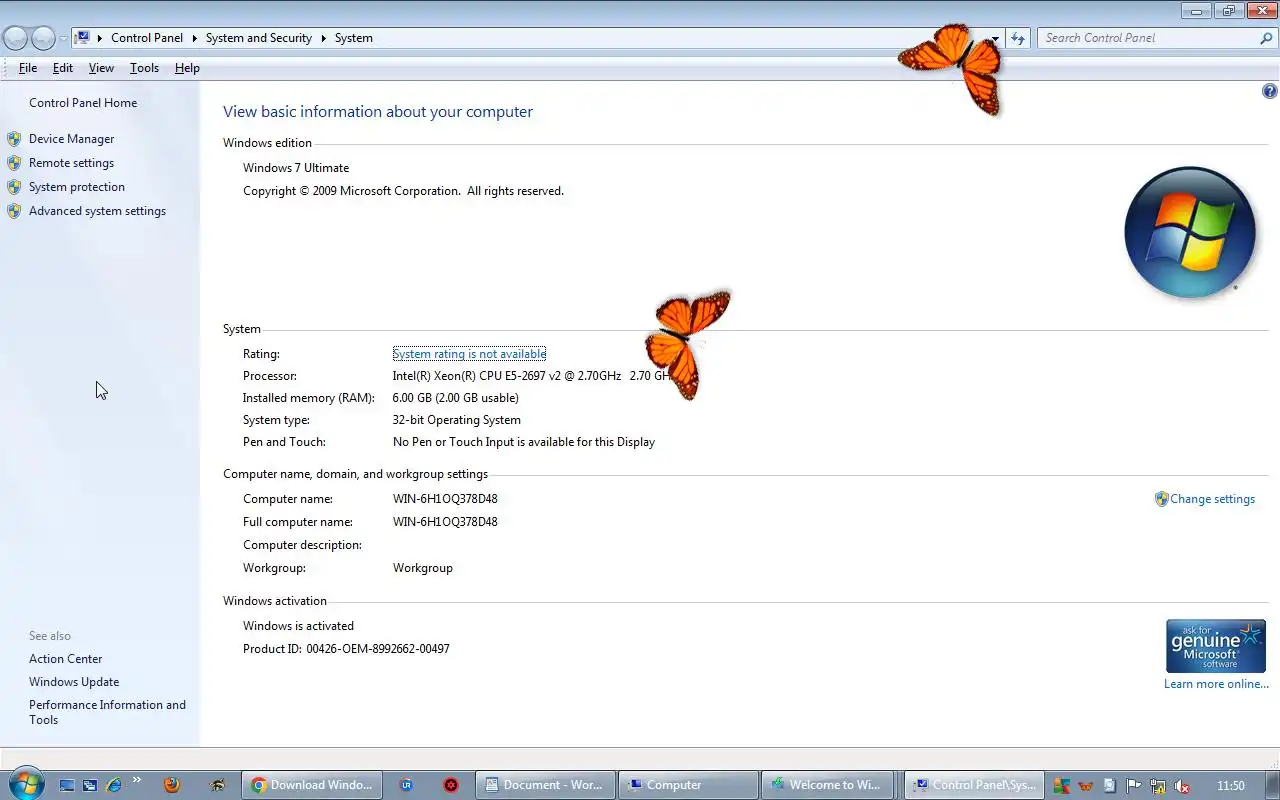Screen dimensions: 1280x800
Task: Open the Tools menu
Action: coord(144,68)
